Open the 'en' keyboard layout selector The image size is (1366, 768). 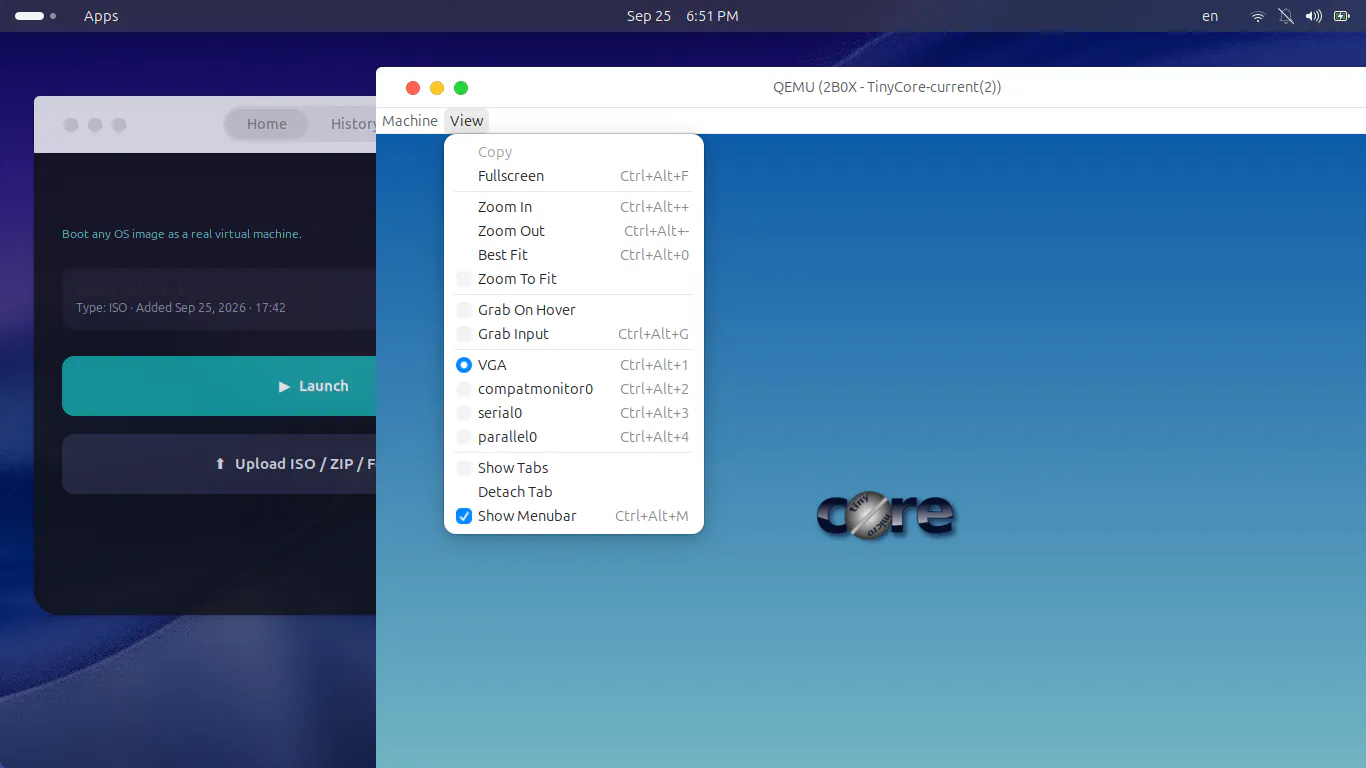pos(1210,16)
